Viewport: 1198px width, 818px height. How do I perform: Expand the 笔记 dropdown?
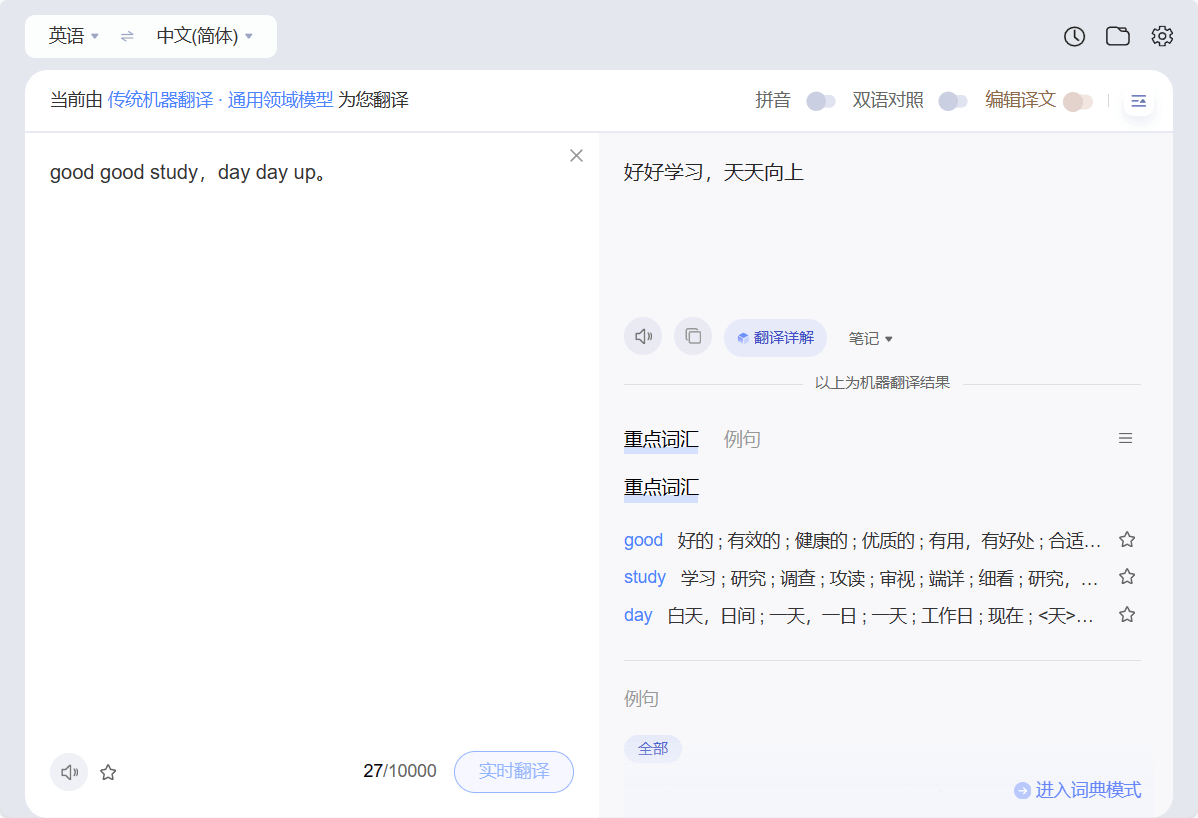(870, 339)
